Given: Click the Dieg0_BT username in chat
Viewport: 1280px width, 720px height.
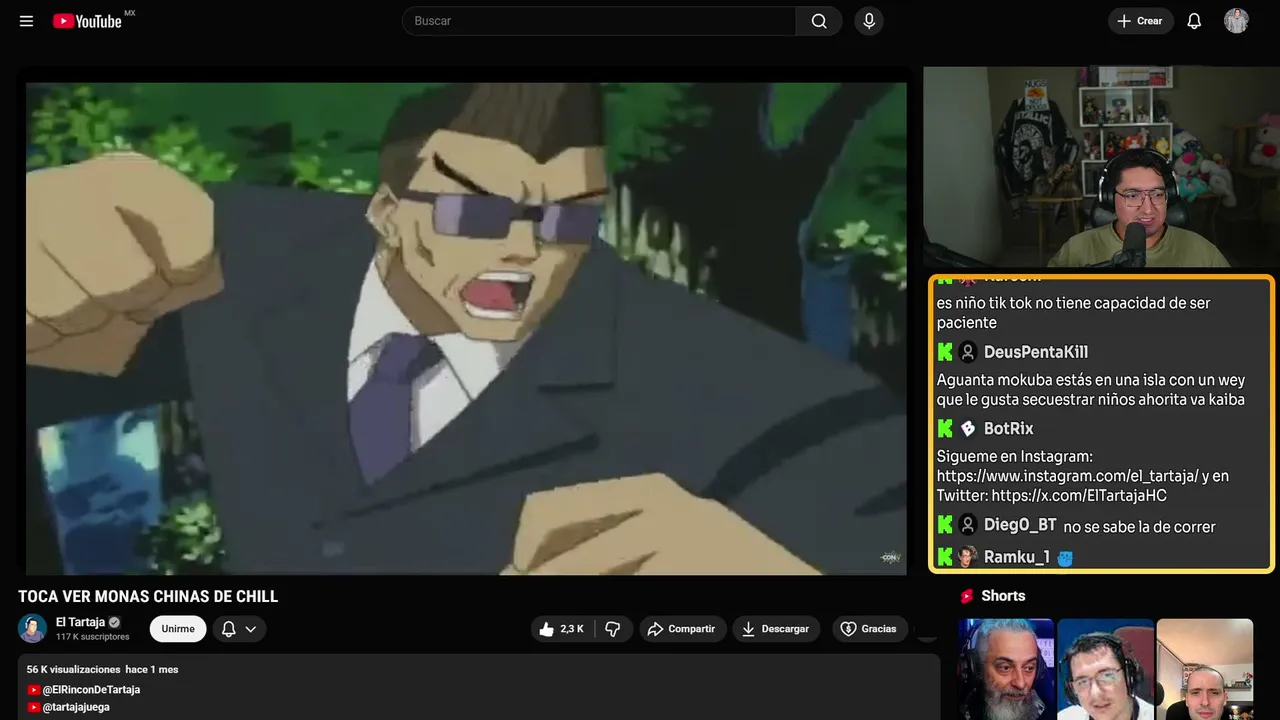Looking at the screenshot, I should coord(1020,525).
